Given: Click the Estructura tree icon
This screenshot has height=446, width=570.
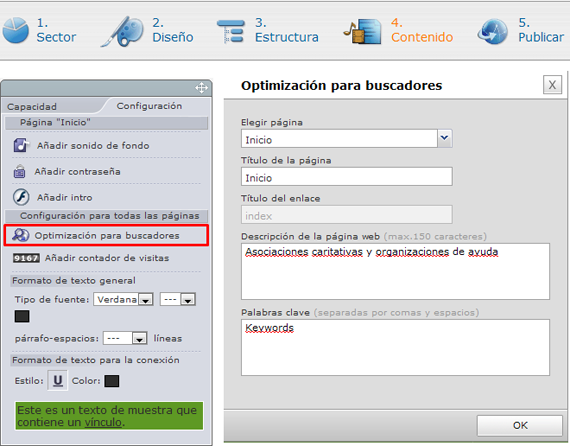Looking at the screenshot, I should pyautogui.click(x=231, y=31).
